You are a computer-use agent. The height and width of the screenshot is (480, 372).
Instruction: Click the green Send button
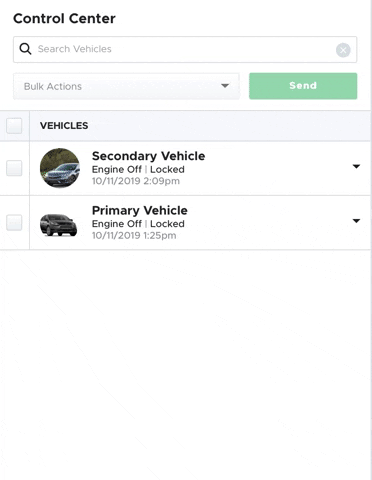click(x=303, y=86)
